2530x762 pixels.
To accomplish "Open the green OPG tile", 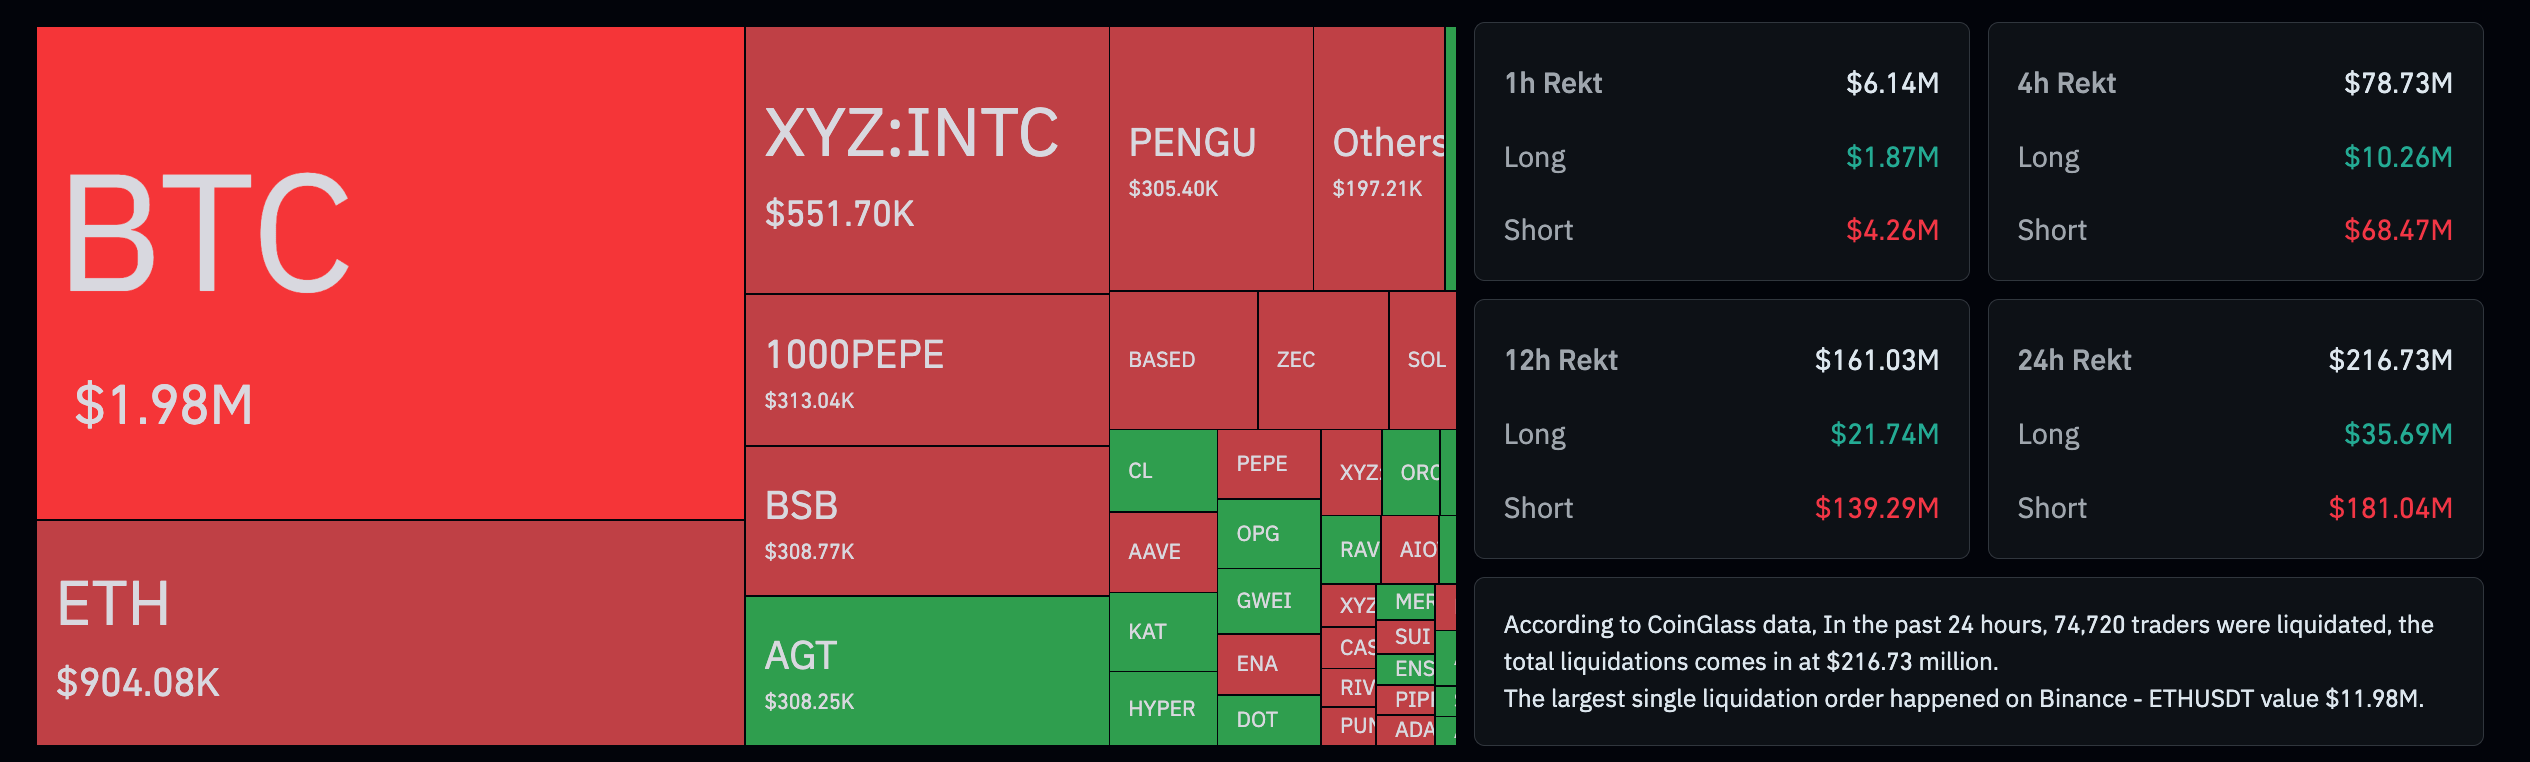I will click(1267, 534).
